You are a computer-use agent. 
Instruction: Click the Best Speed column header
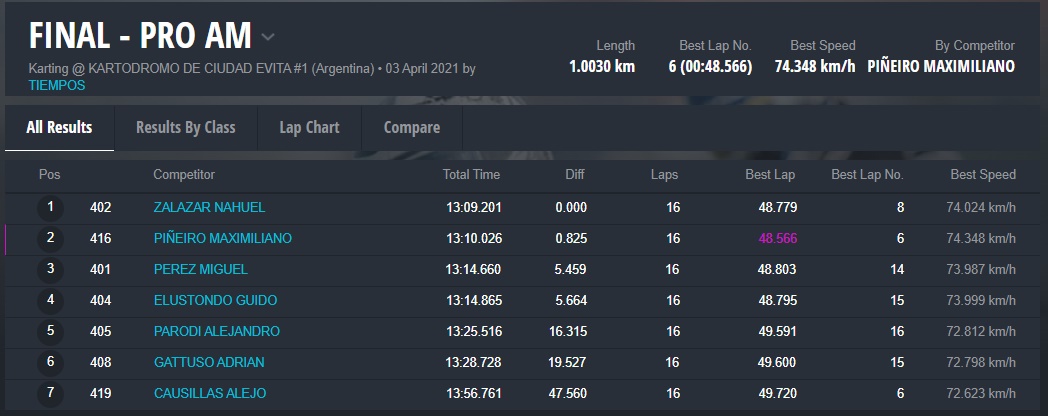(x=983, y=174)
